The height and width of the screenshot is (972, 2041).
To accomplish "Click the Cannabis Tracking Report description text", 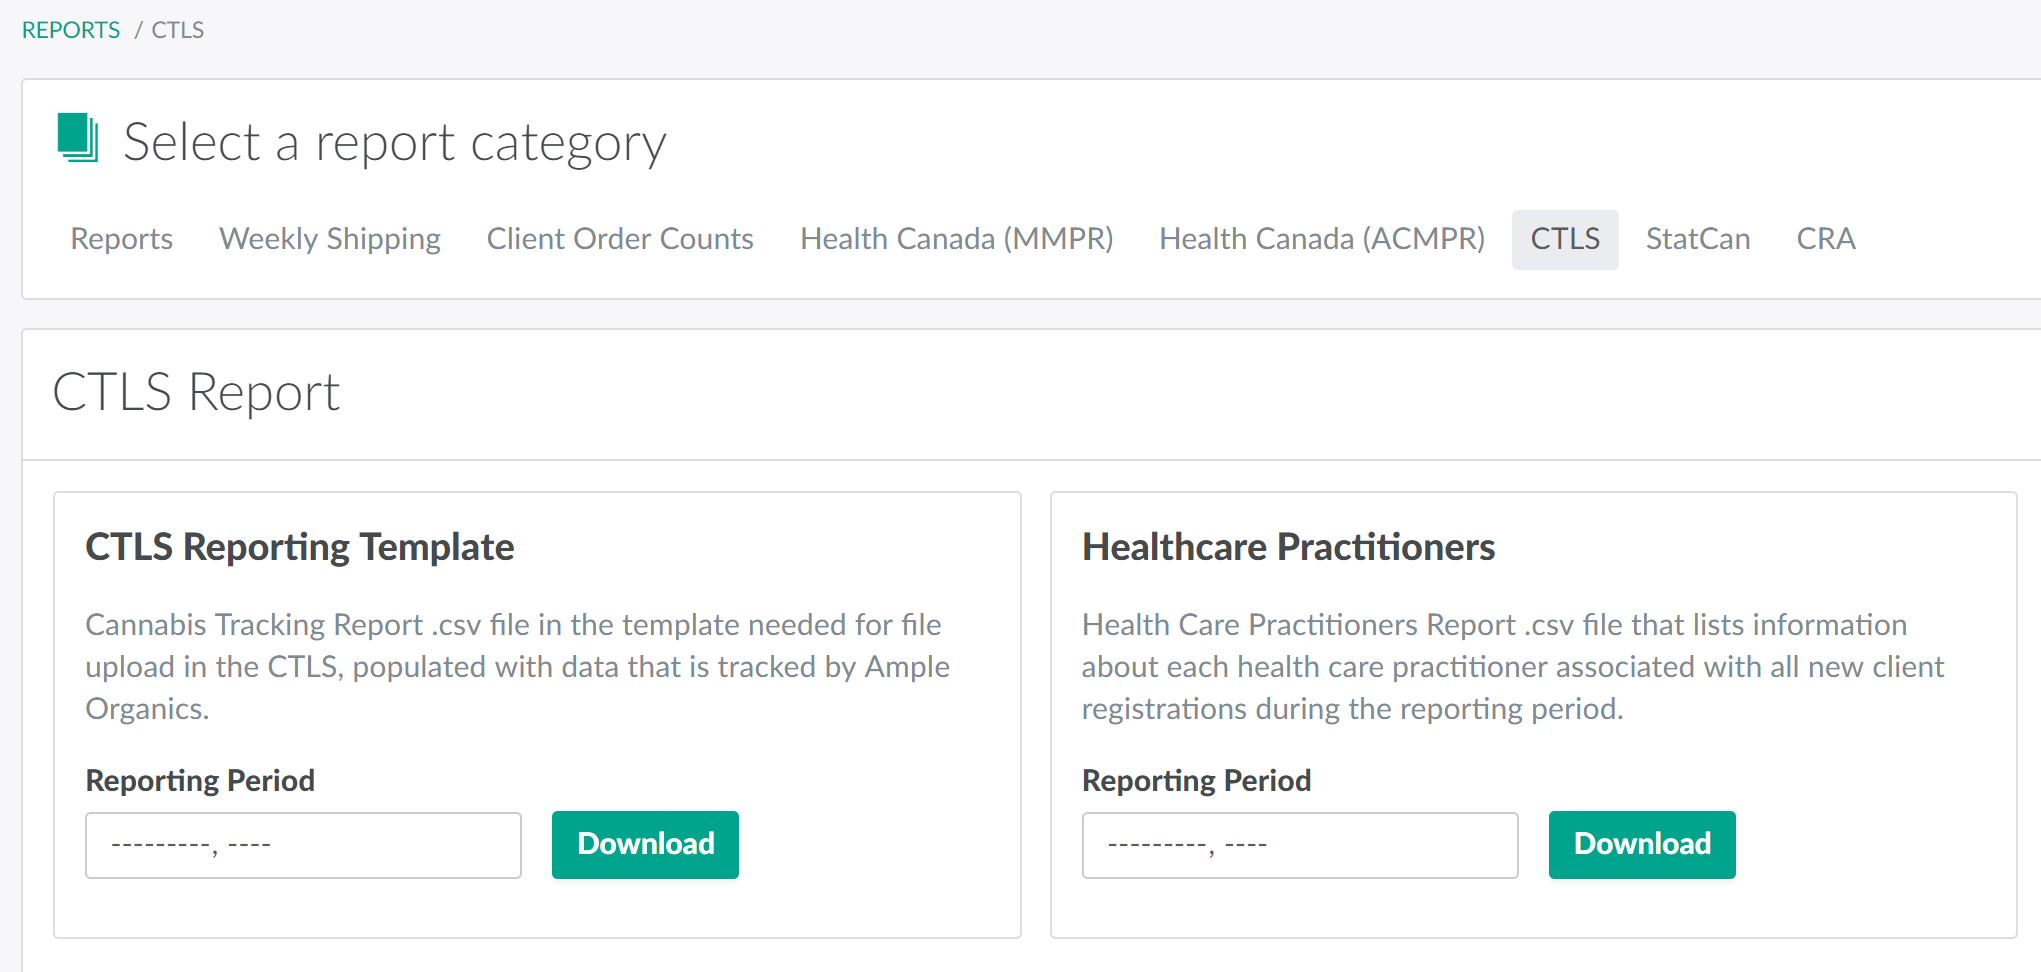I will coord(517,666).
